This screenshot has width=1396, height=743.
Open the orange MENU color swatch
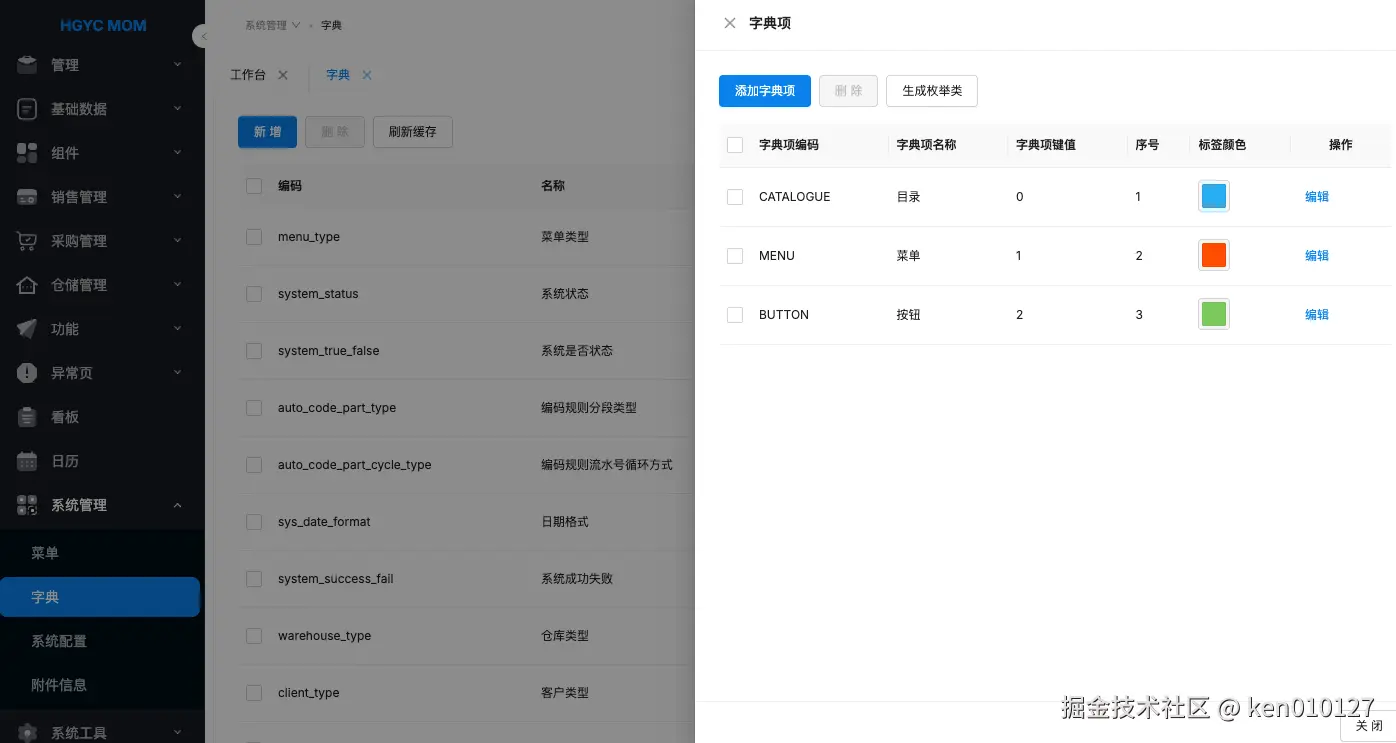click(x=1214, y=255)
